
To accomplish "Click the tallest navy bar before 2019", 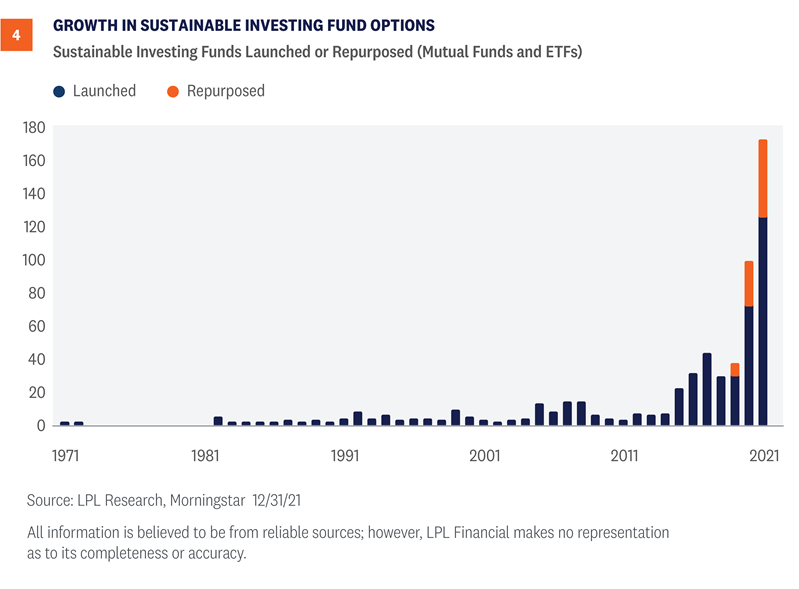I will (x=707, y=389).
